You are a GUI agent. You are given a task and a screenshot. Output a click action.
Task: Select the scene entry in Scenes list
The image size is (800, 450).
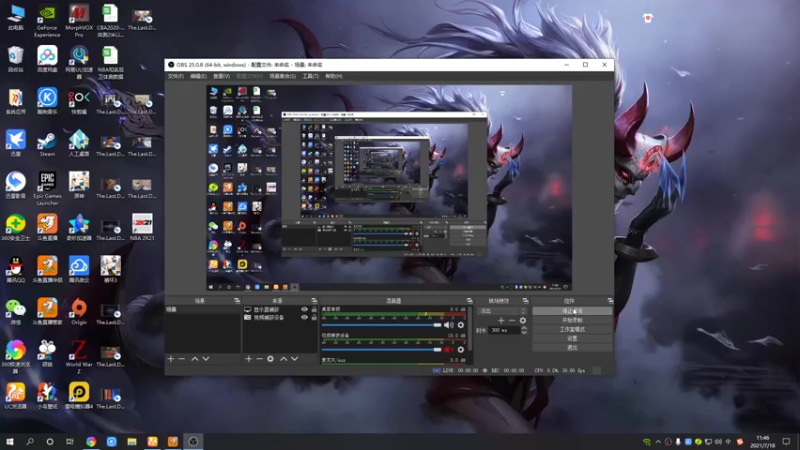click(x=203, y=310)
